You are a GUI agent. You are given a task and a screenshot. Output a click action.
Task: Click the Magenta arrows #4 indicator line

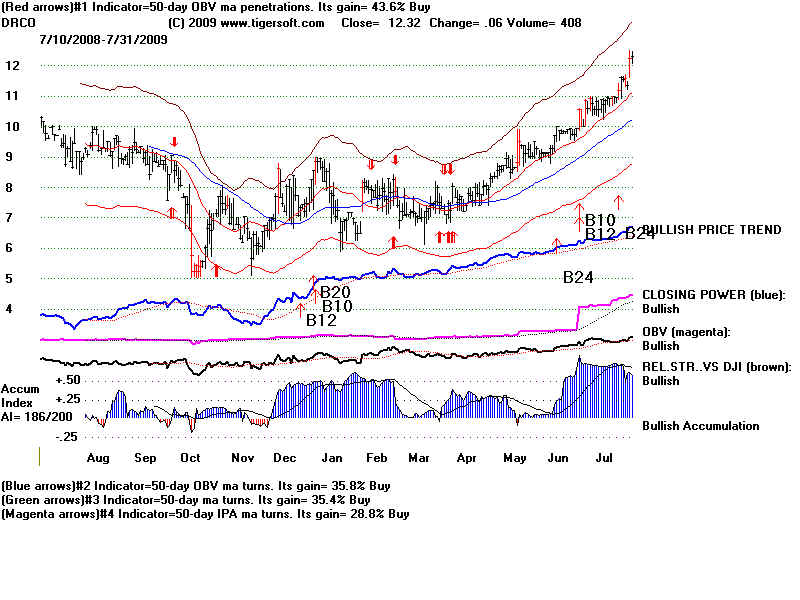coord(205,514)
